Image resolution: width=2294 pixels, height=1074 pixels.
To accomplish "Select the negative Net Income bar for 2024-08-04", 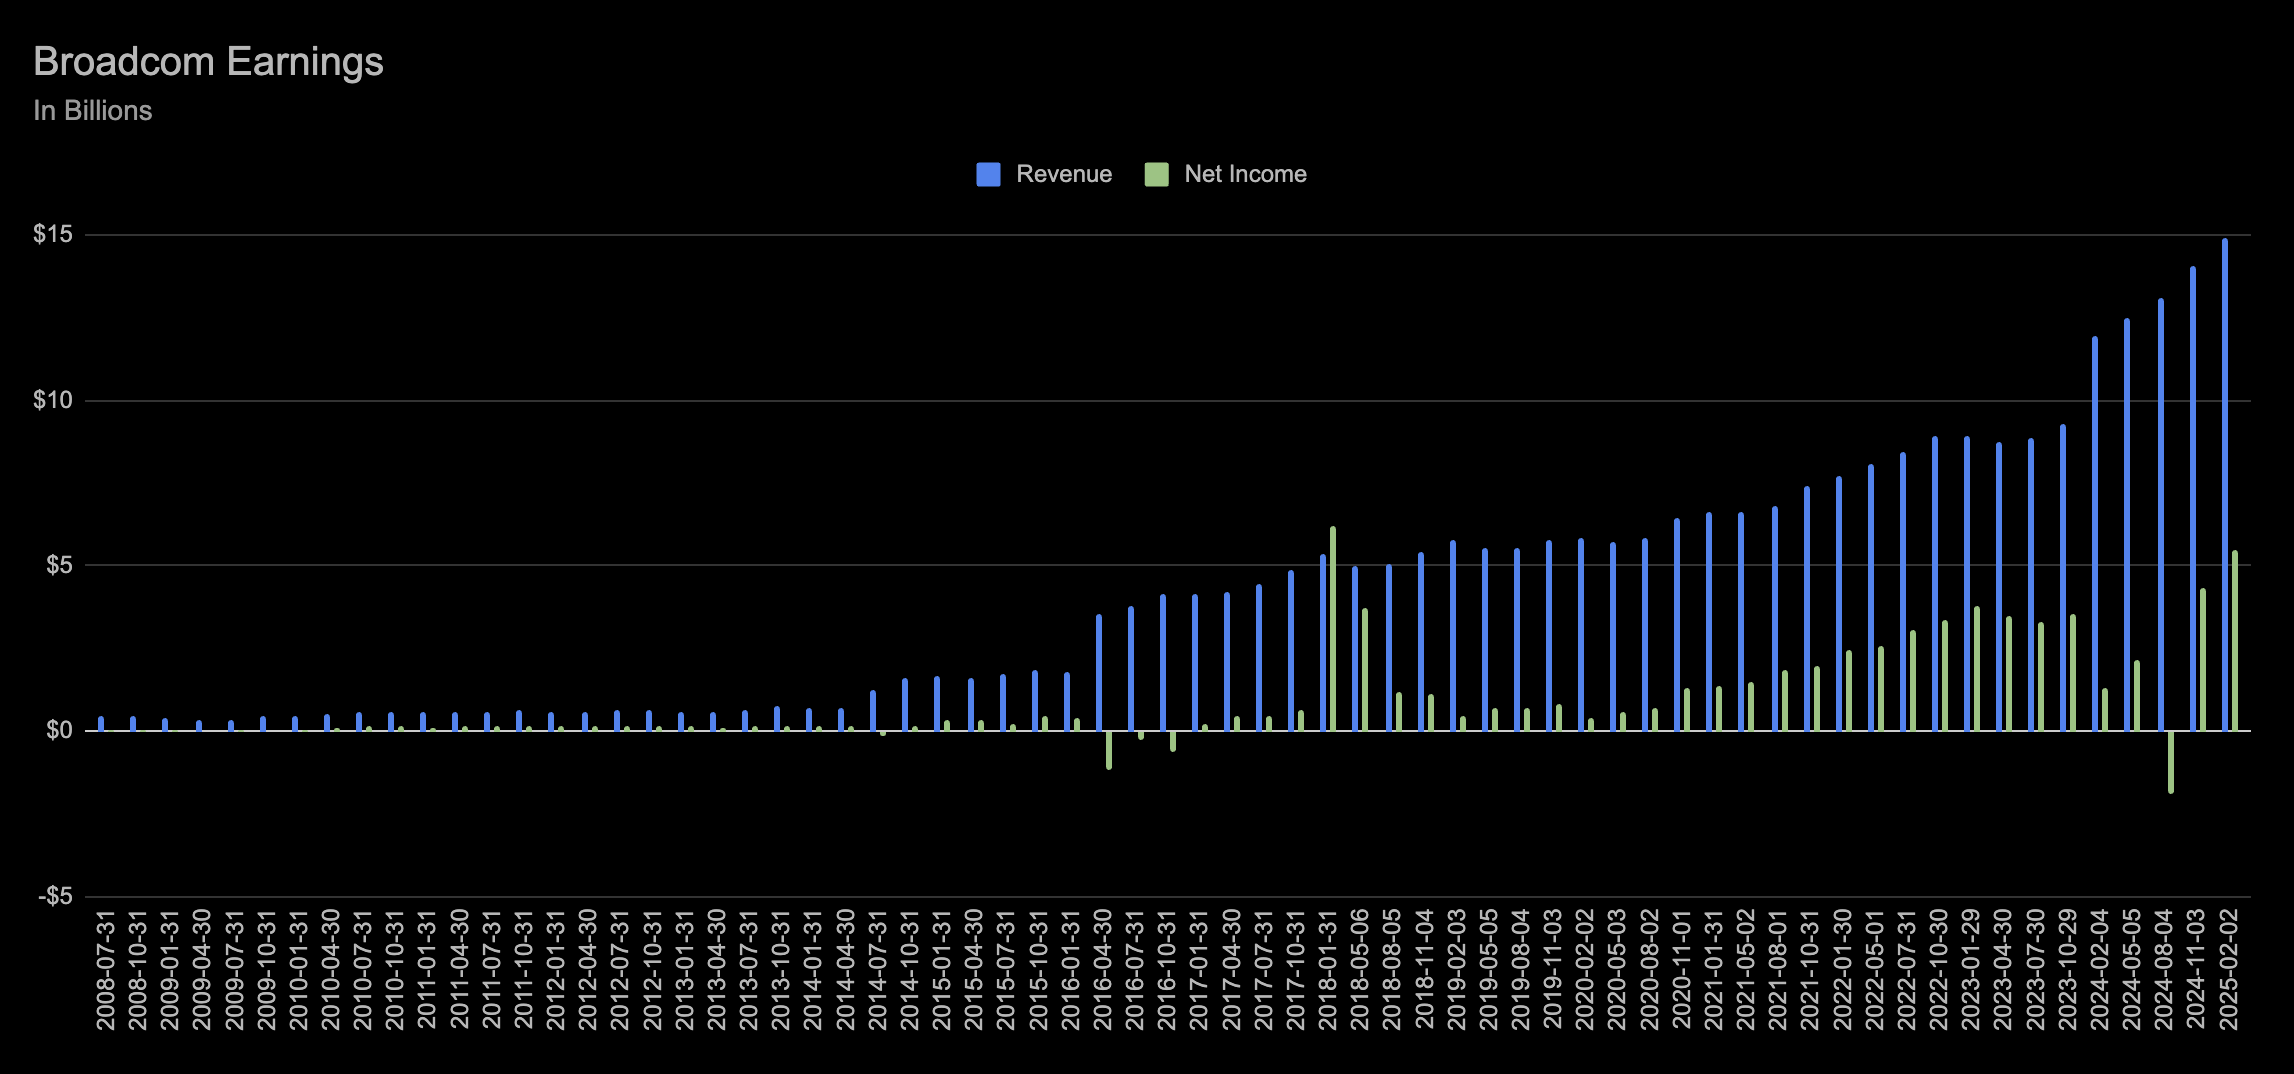I will point(2170,762).
